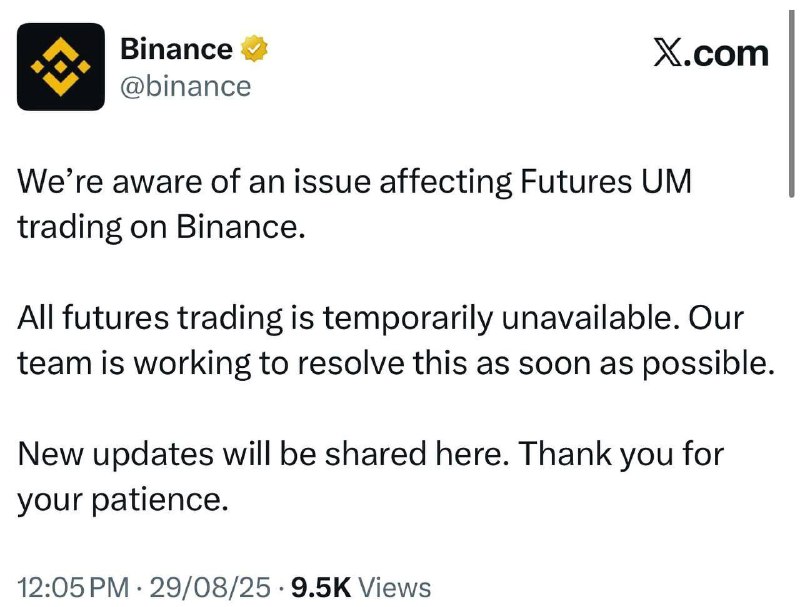This screenshot has height=607, width=800.
Task: Open the @binance handle link
Action: (x=185, y=86)
